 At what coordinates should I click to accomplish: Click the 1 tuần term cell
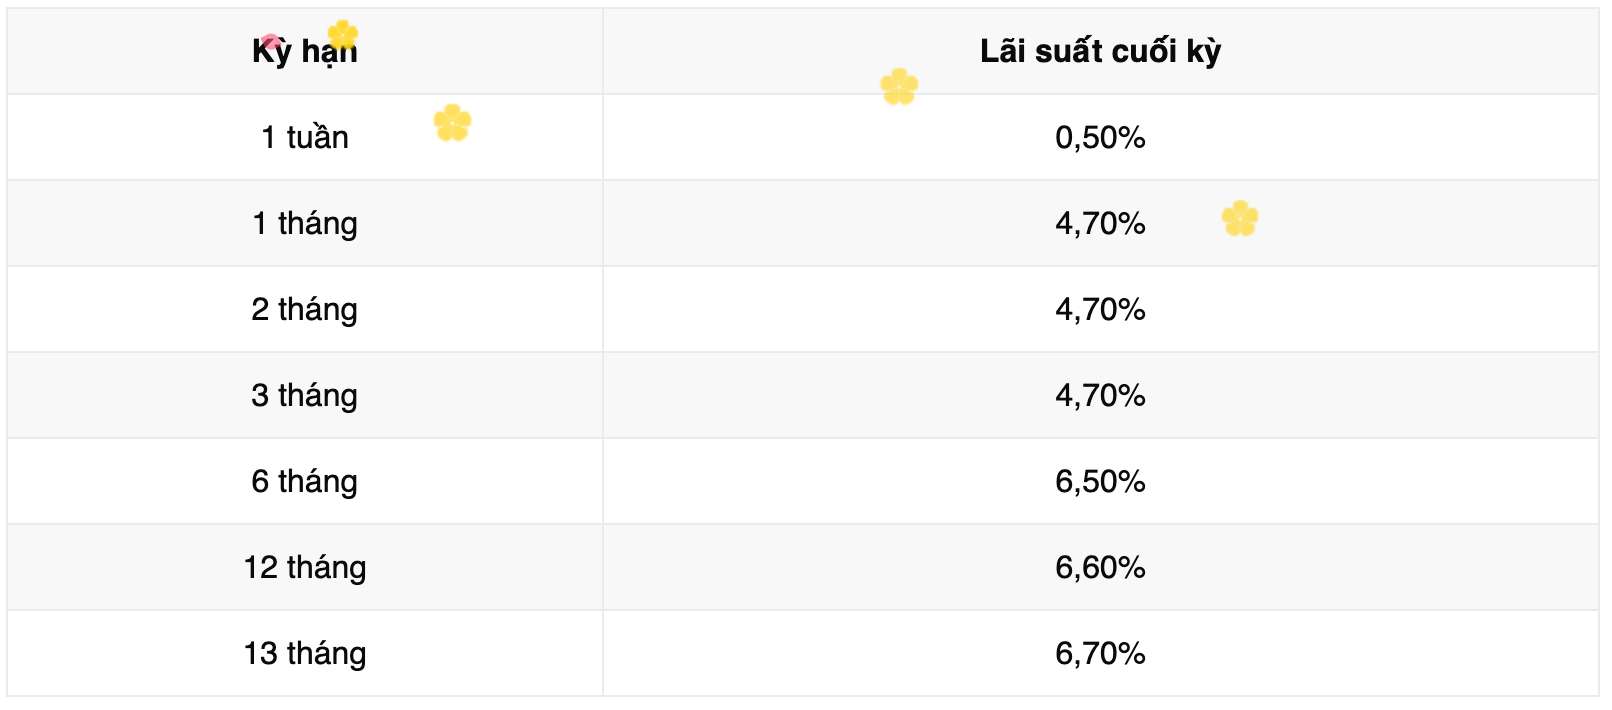[304, 137]
